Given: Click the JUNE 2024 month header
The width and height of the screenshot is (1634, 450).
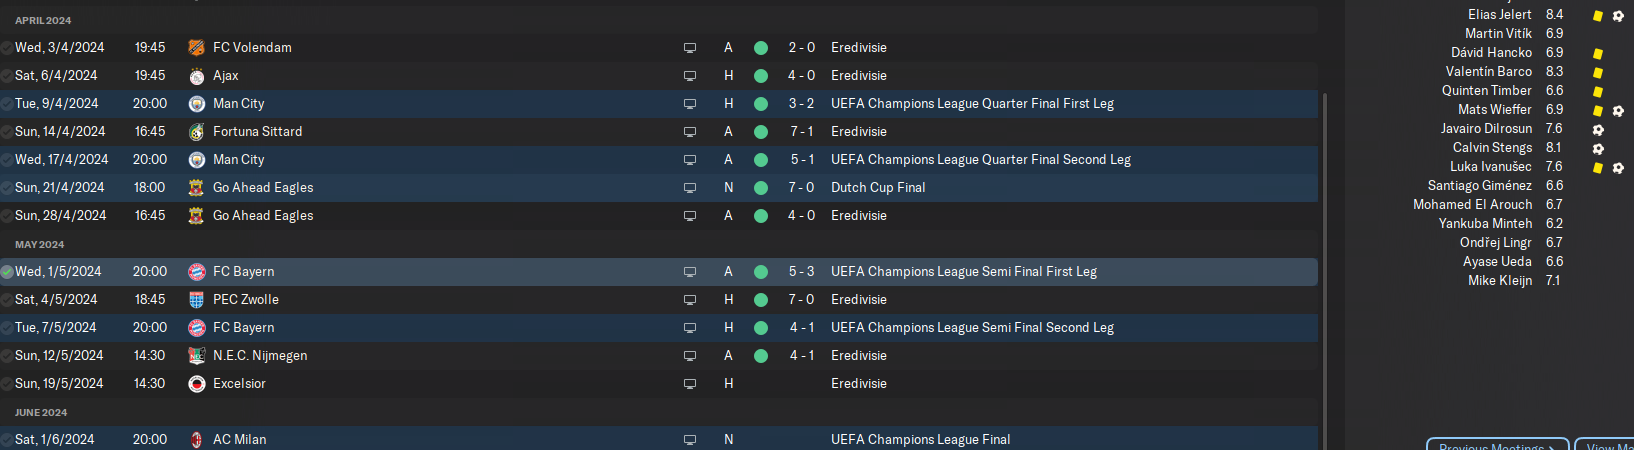Looking at the screenshot, I should (41, 413).
